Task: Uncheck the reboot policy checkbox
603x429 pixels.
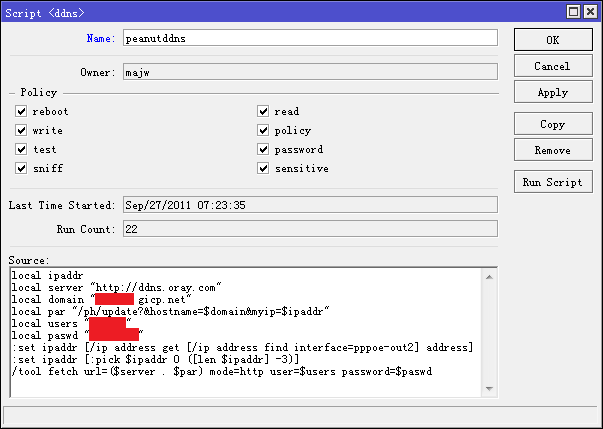Action: click(x=21, y=112)
